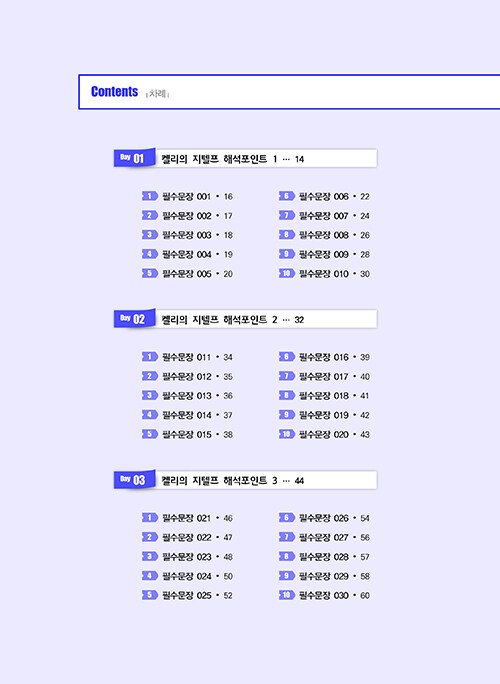The height and width of the screenshot is (684, 500).
Task: Jump to 필수문장 024 entry
Action: pos(197,576)
